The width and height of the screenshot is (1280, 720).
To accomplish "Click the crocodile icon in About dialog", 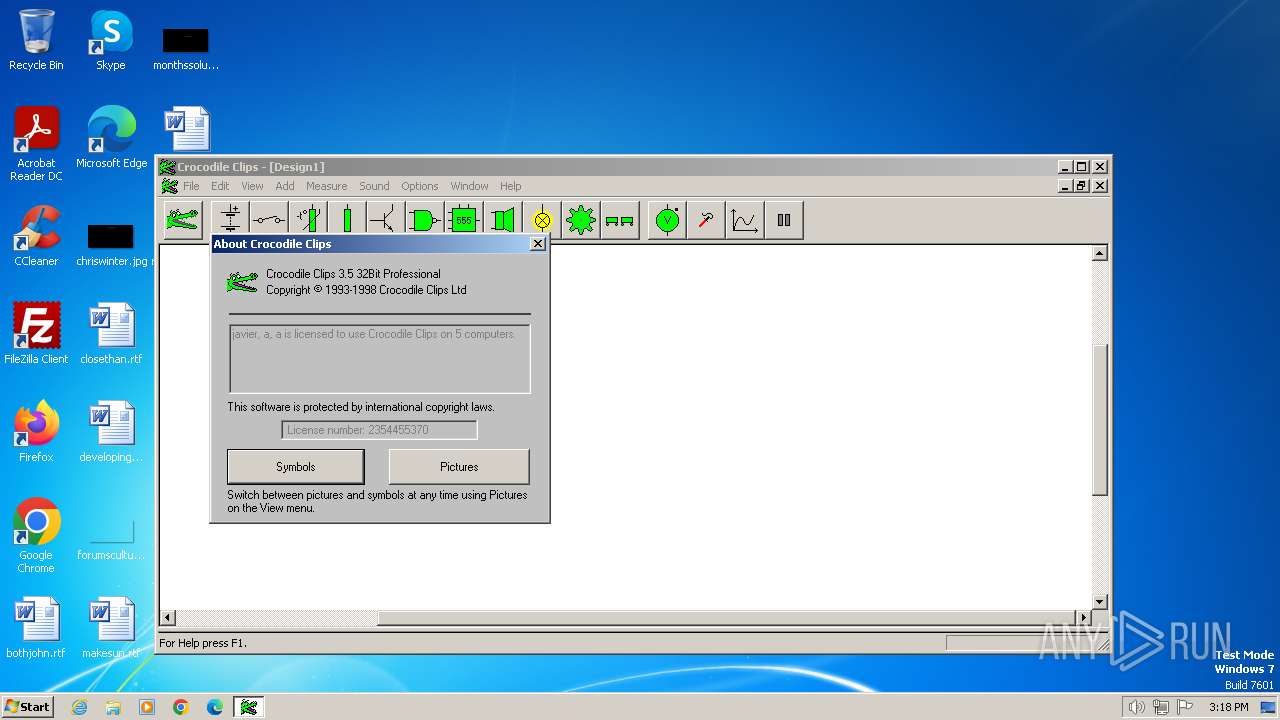I will pos(242,282).
